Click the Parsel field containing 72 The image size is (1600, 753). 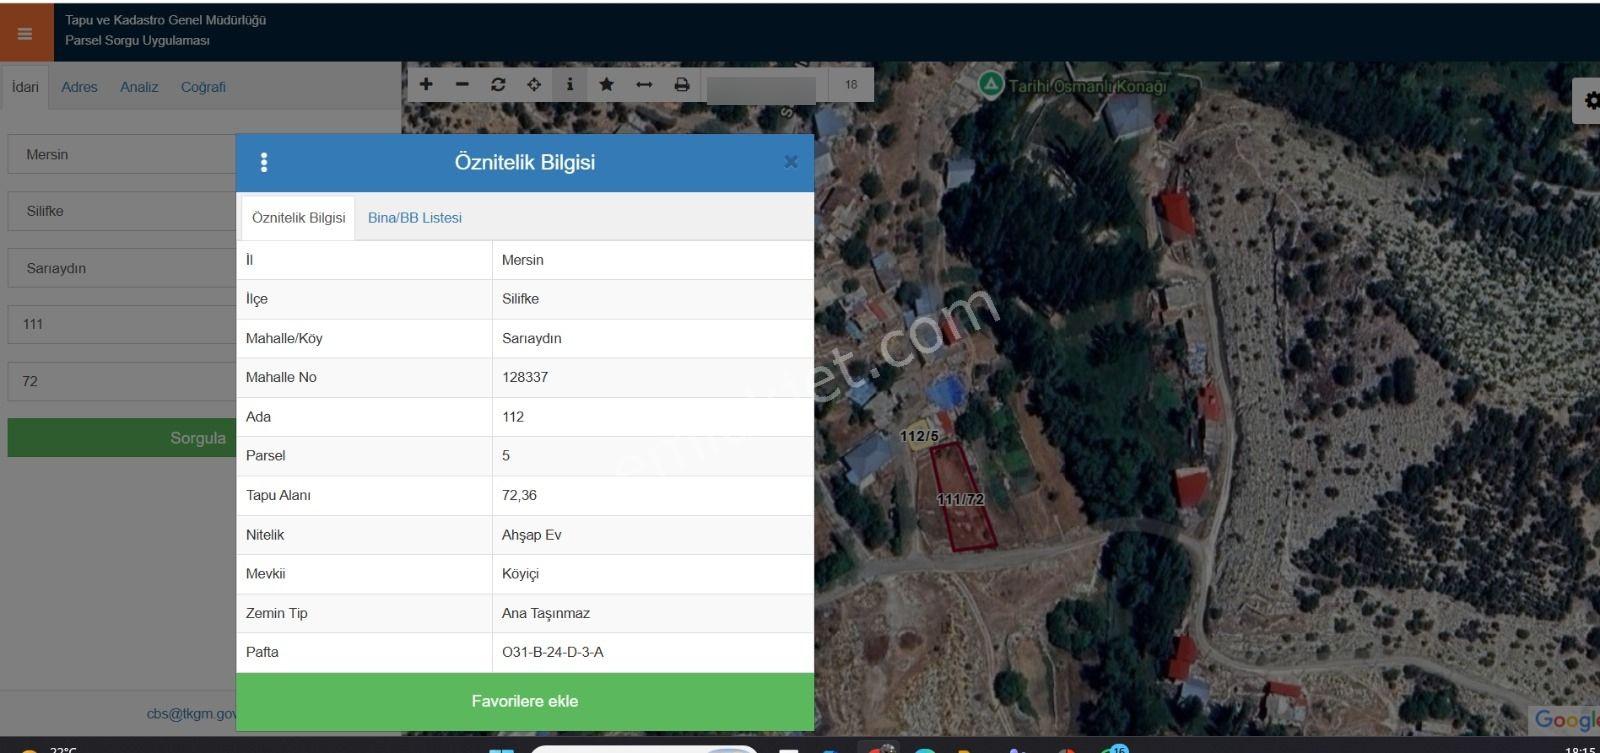pos(122,381)
